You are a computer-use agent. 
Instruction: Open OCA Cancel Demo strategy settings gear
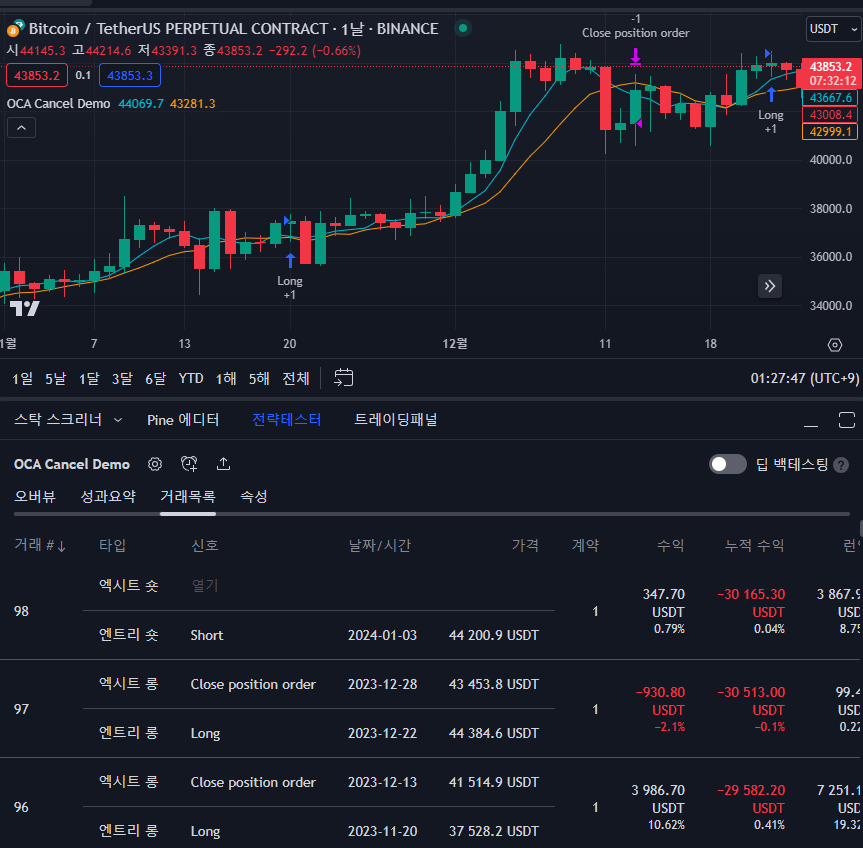click(x=155, y=464)
